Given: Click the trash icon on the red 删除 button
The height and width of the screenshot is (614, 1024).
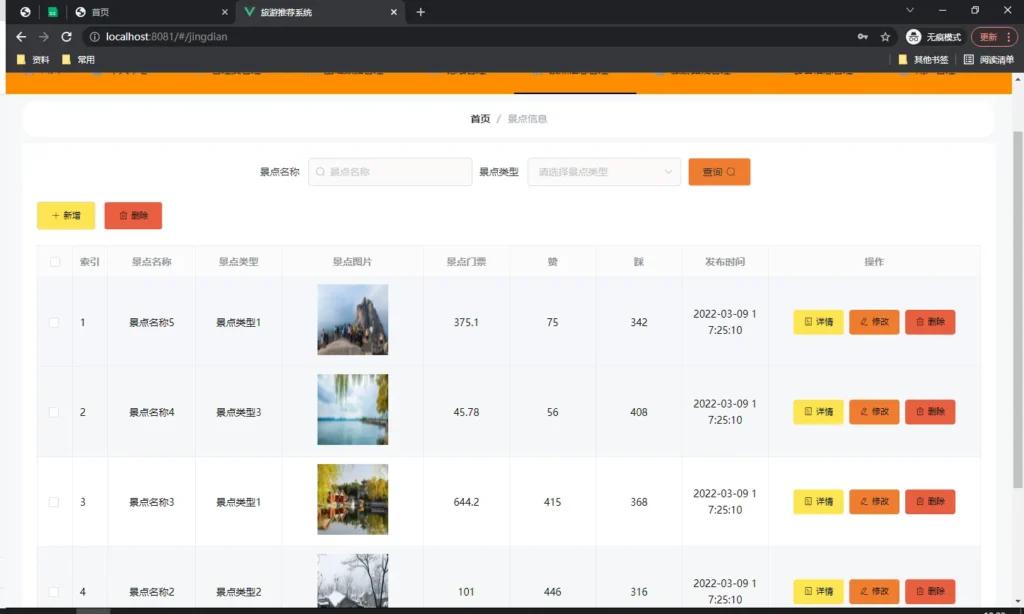Looking at the screenshot, I should (123, 215).
